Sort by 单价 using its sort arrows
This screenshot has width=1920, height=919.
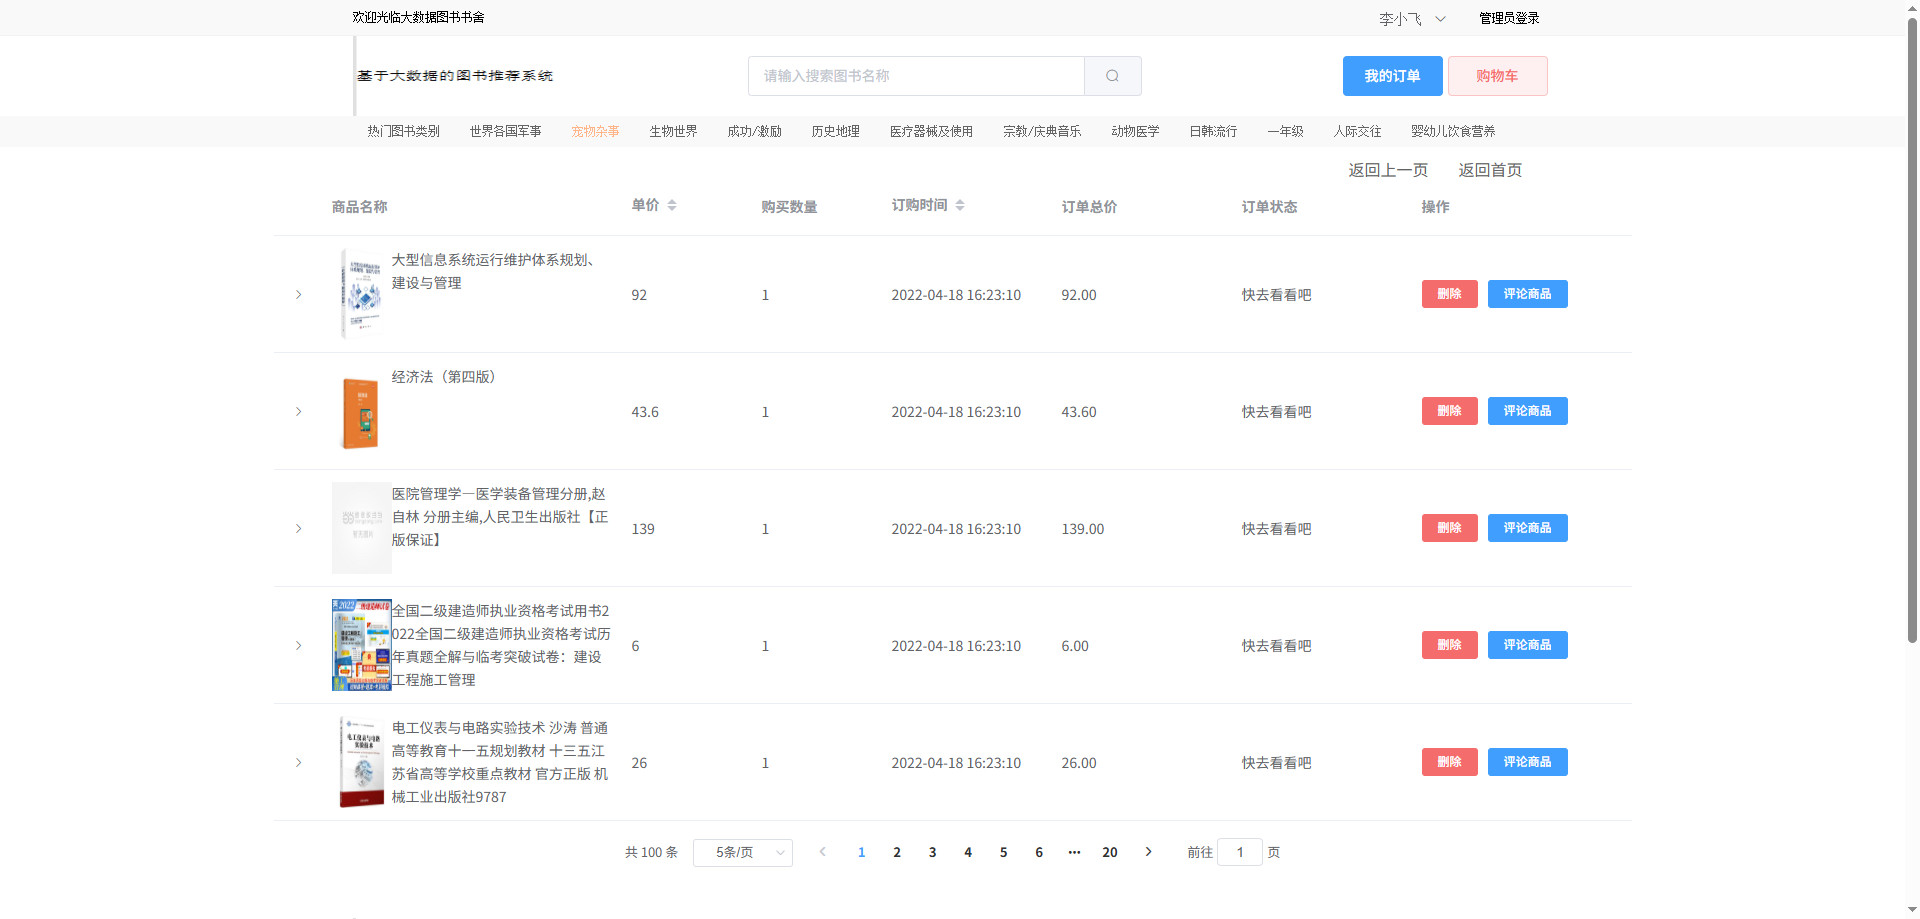672,205
